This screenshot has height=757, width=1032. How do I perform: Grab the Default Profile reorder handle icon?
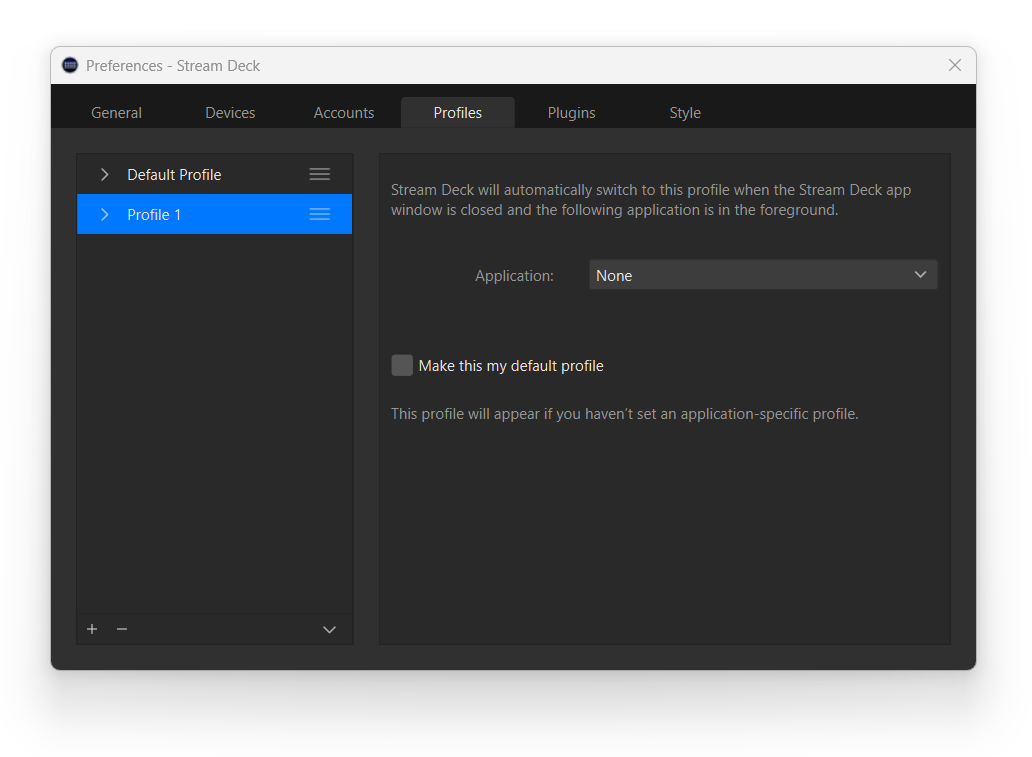pyautogui.click(x=320, y=174)
